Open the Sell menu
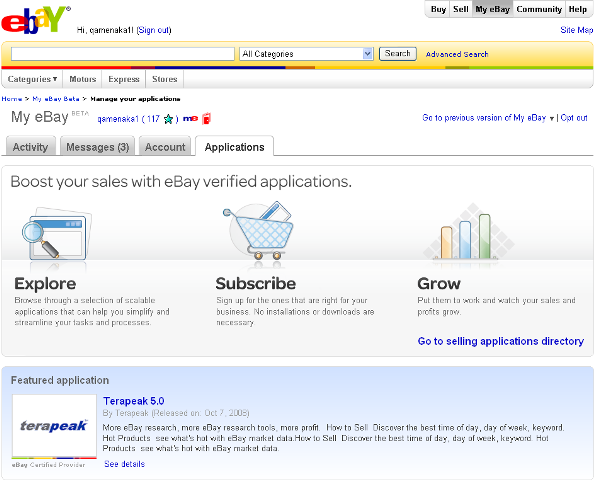This screenshot has width=597, height=480. coord(461,9)
